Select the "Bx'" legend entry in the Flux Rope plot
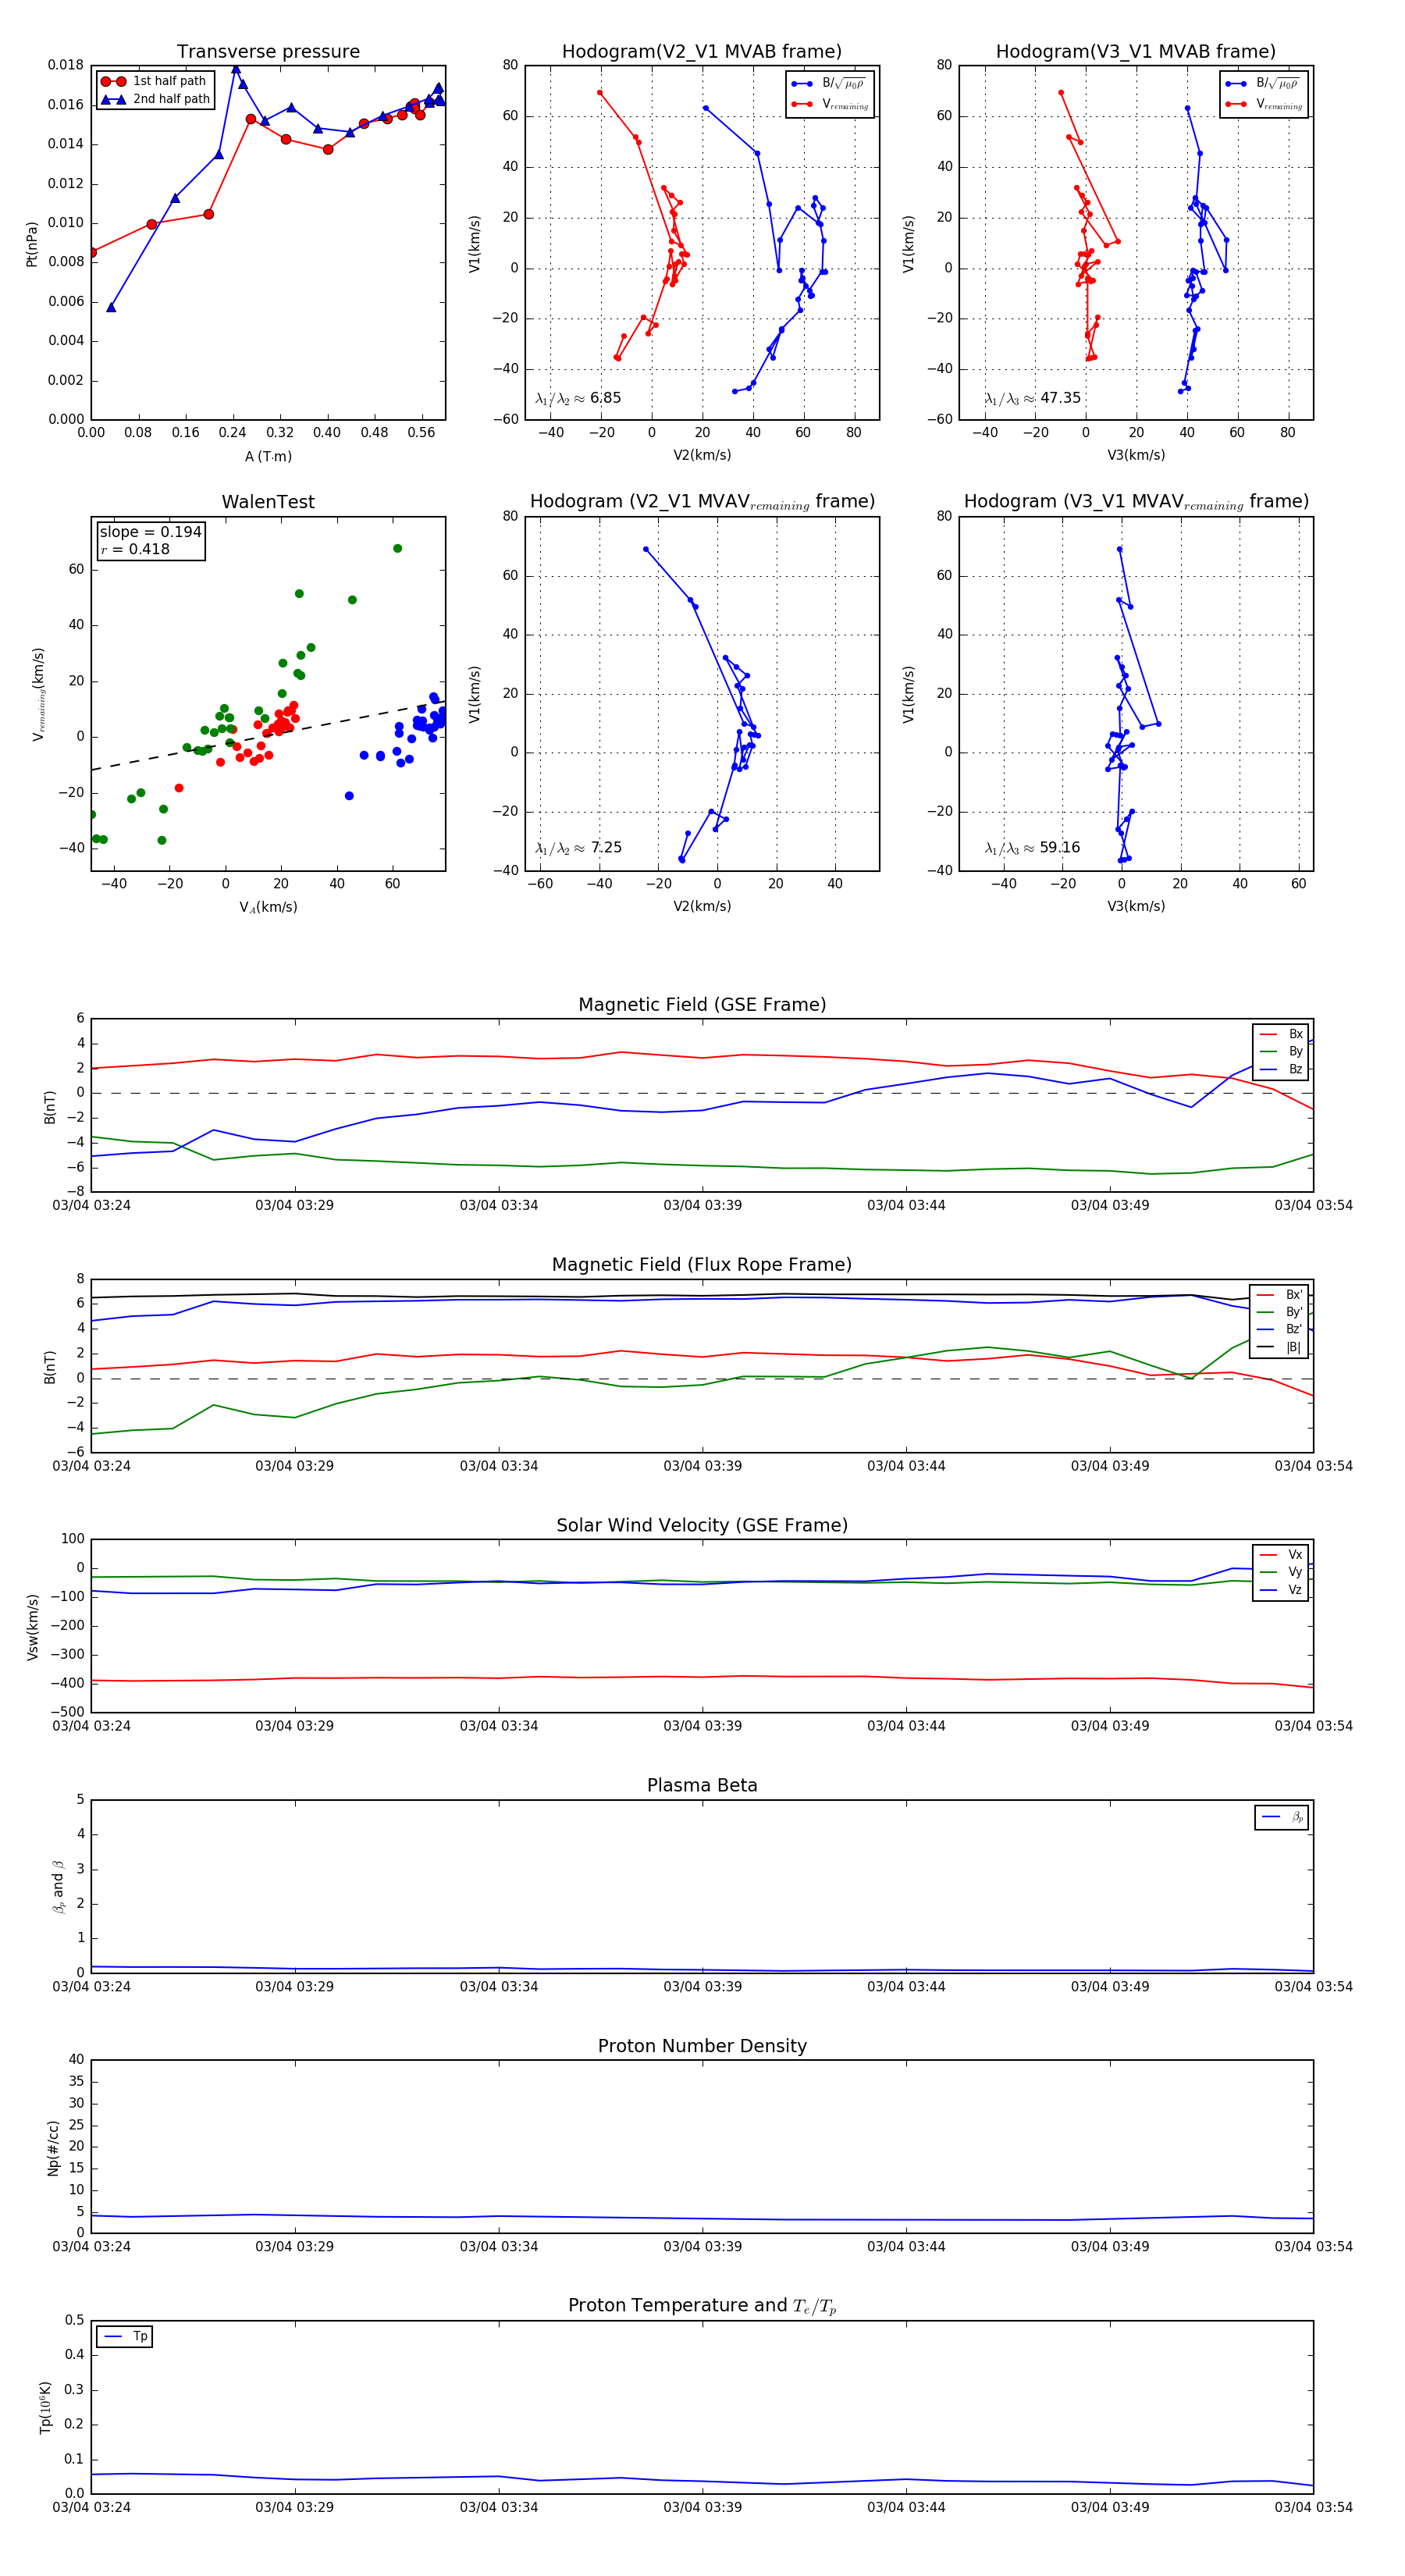The width and height of the screenshot is (1405, 2576). [1279, 1294]
